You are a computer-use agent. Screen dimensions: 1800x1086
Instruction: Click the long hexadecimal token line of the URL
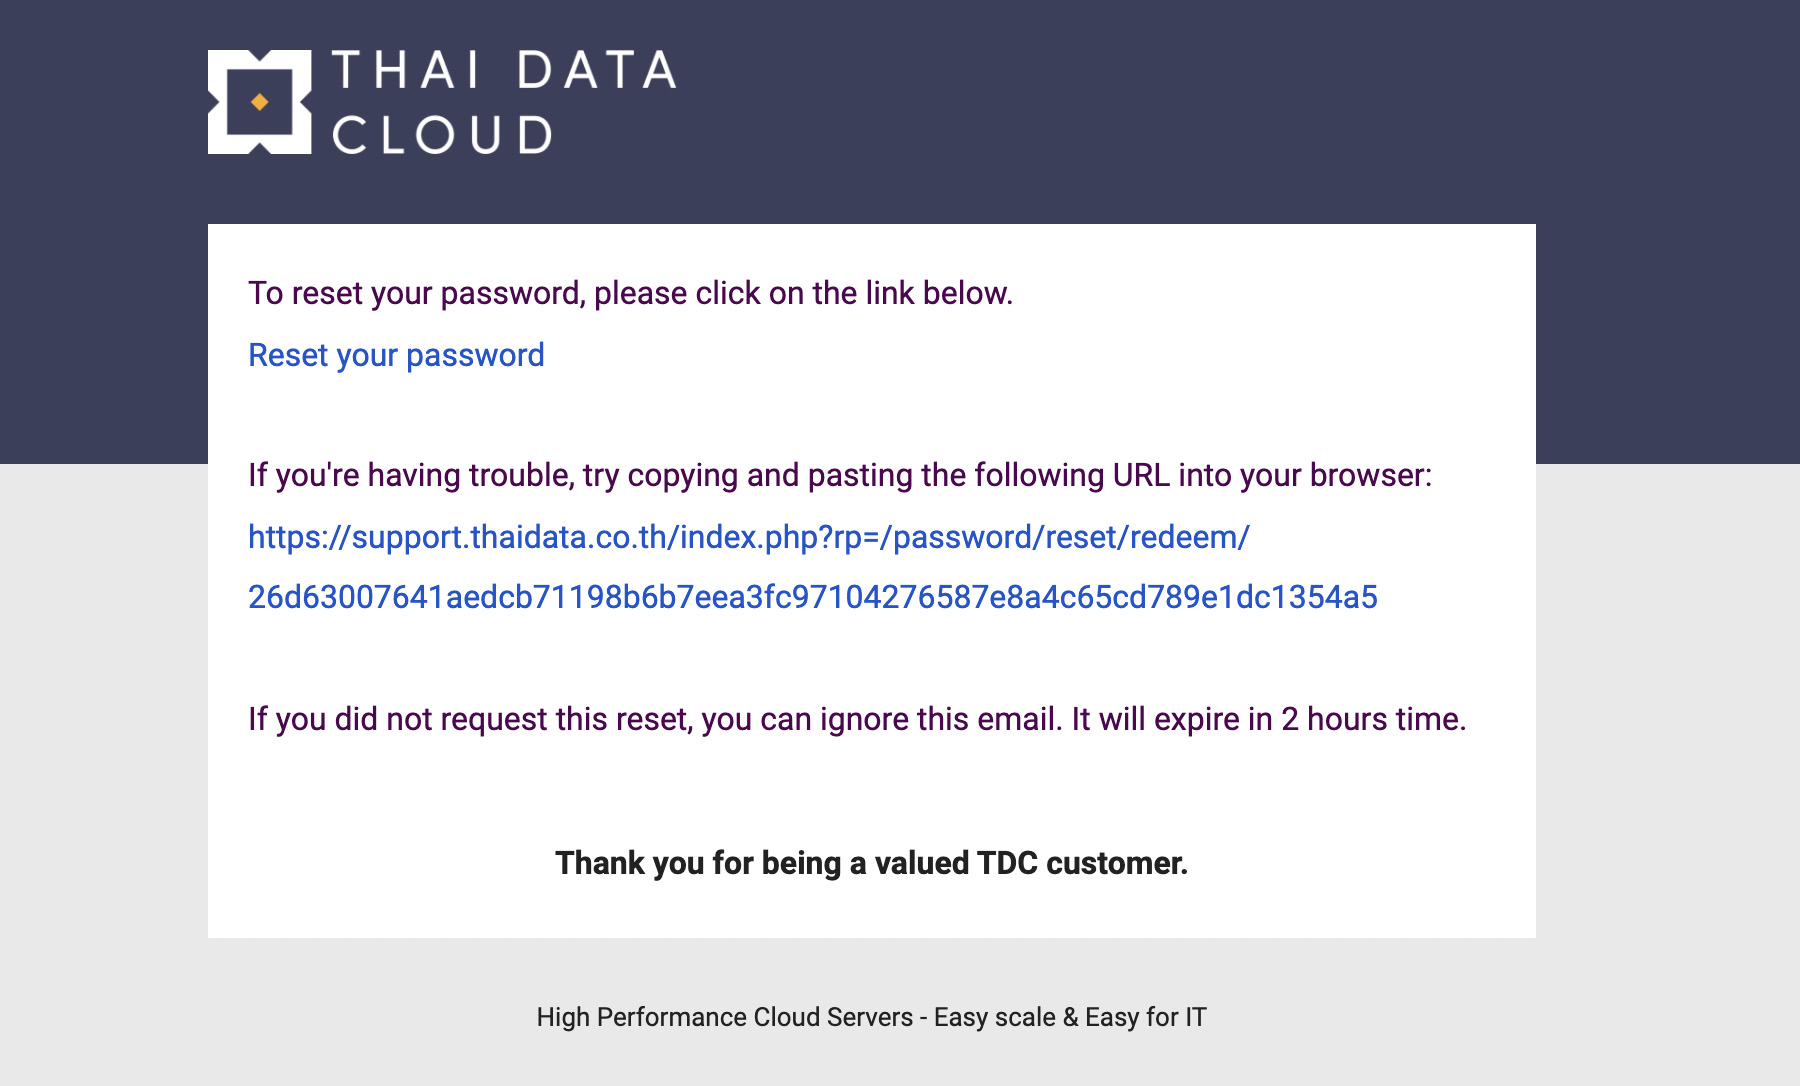click(x=813, y=597)
